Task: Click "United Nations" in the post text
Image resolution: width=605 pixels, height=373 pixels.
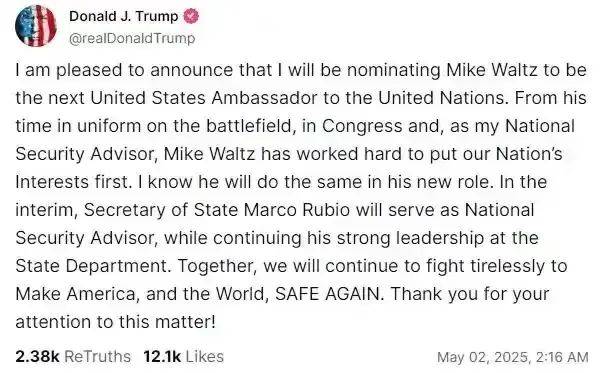Action: (x=441, y=98)
